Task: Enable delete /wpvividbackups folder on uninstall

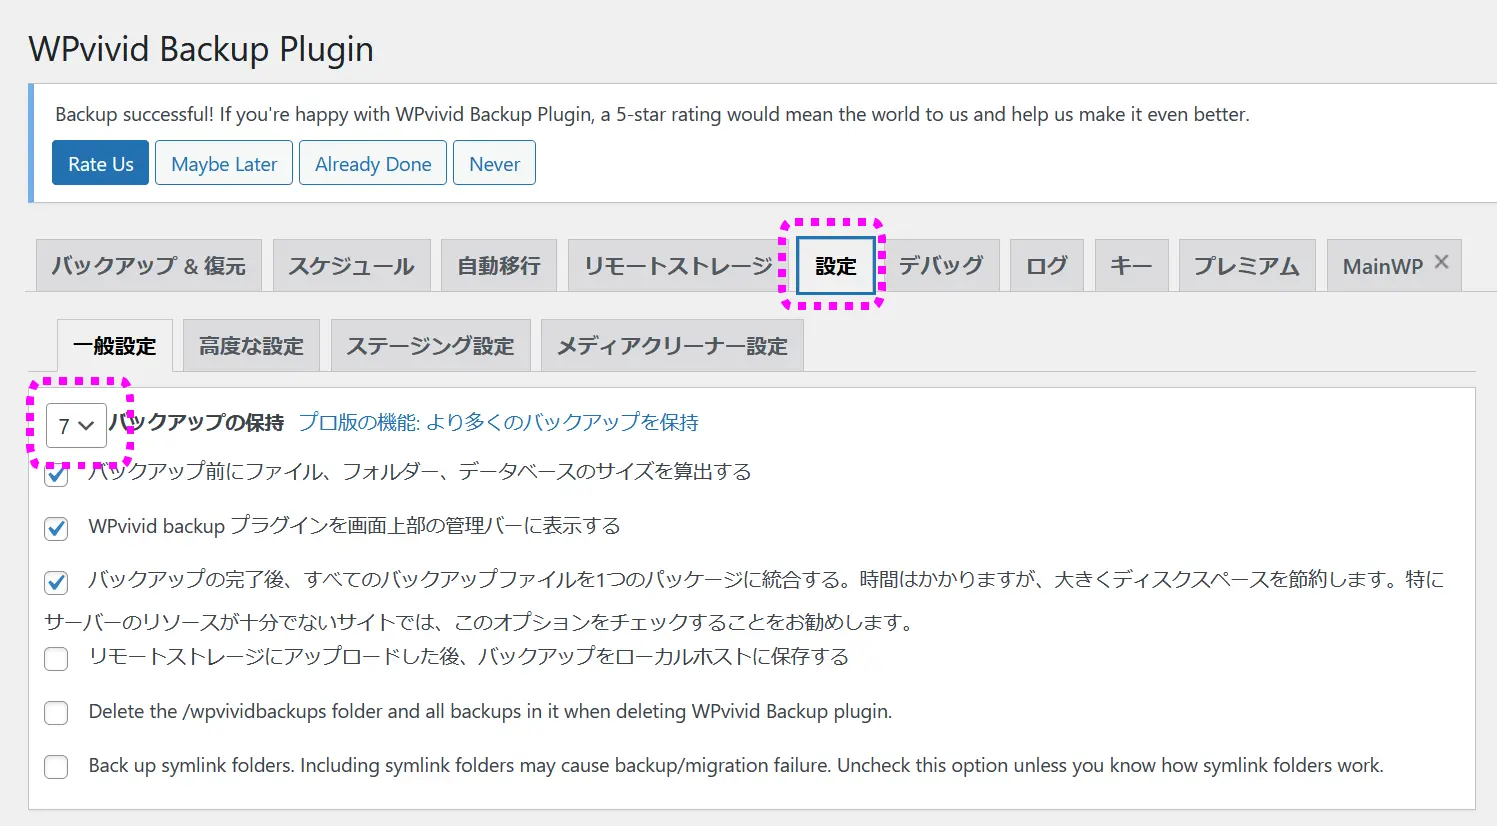Action: 57,713
